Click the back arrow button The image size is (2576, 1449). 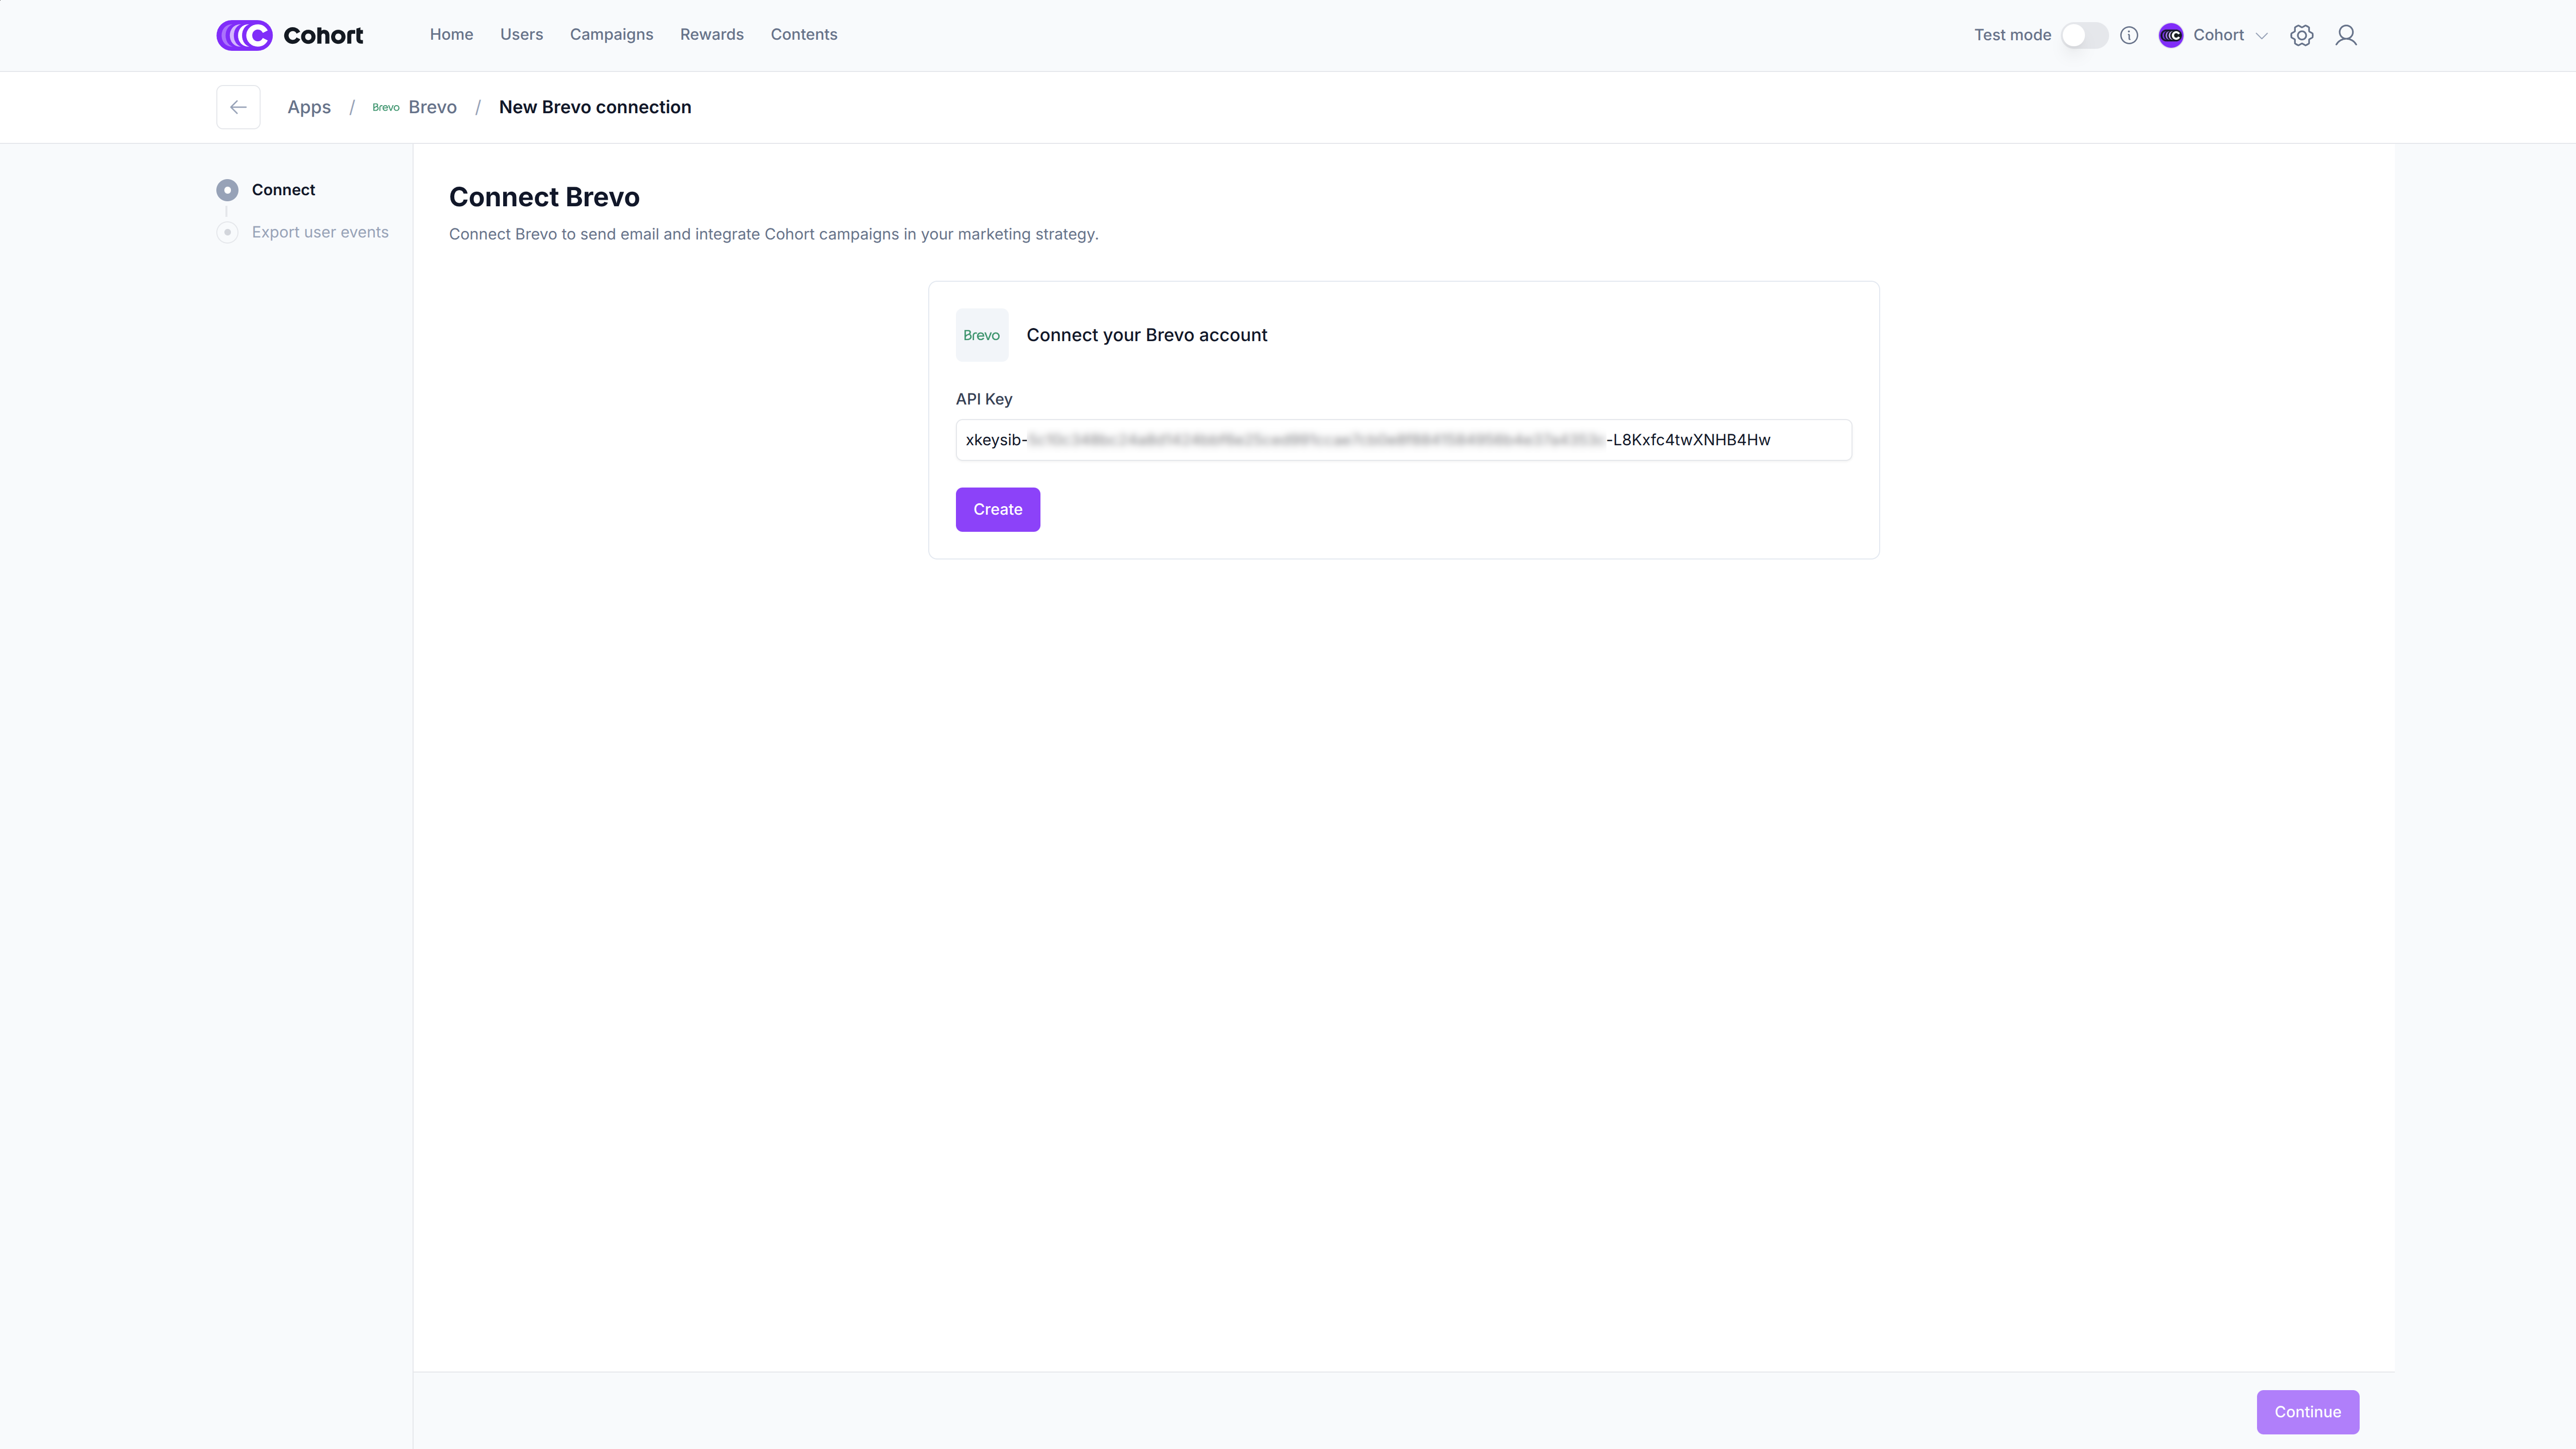point(238,107)
